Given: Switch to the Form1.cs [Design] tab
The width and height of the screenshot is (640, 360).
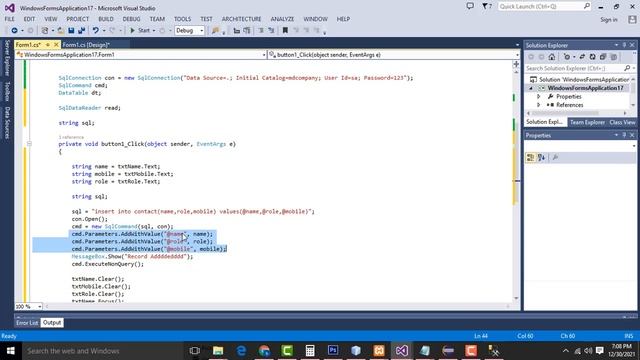Looking at the screenshot, I should 86,45.
